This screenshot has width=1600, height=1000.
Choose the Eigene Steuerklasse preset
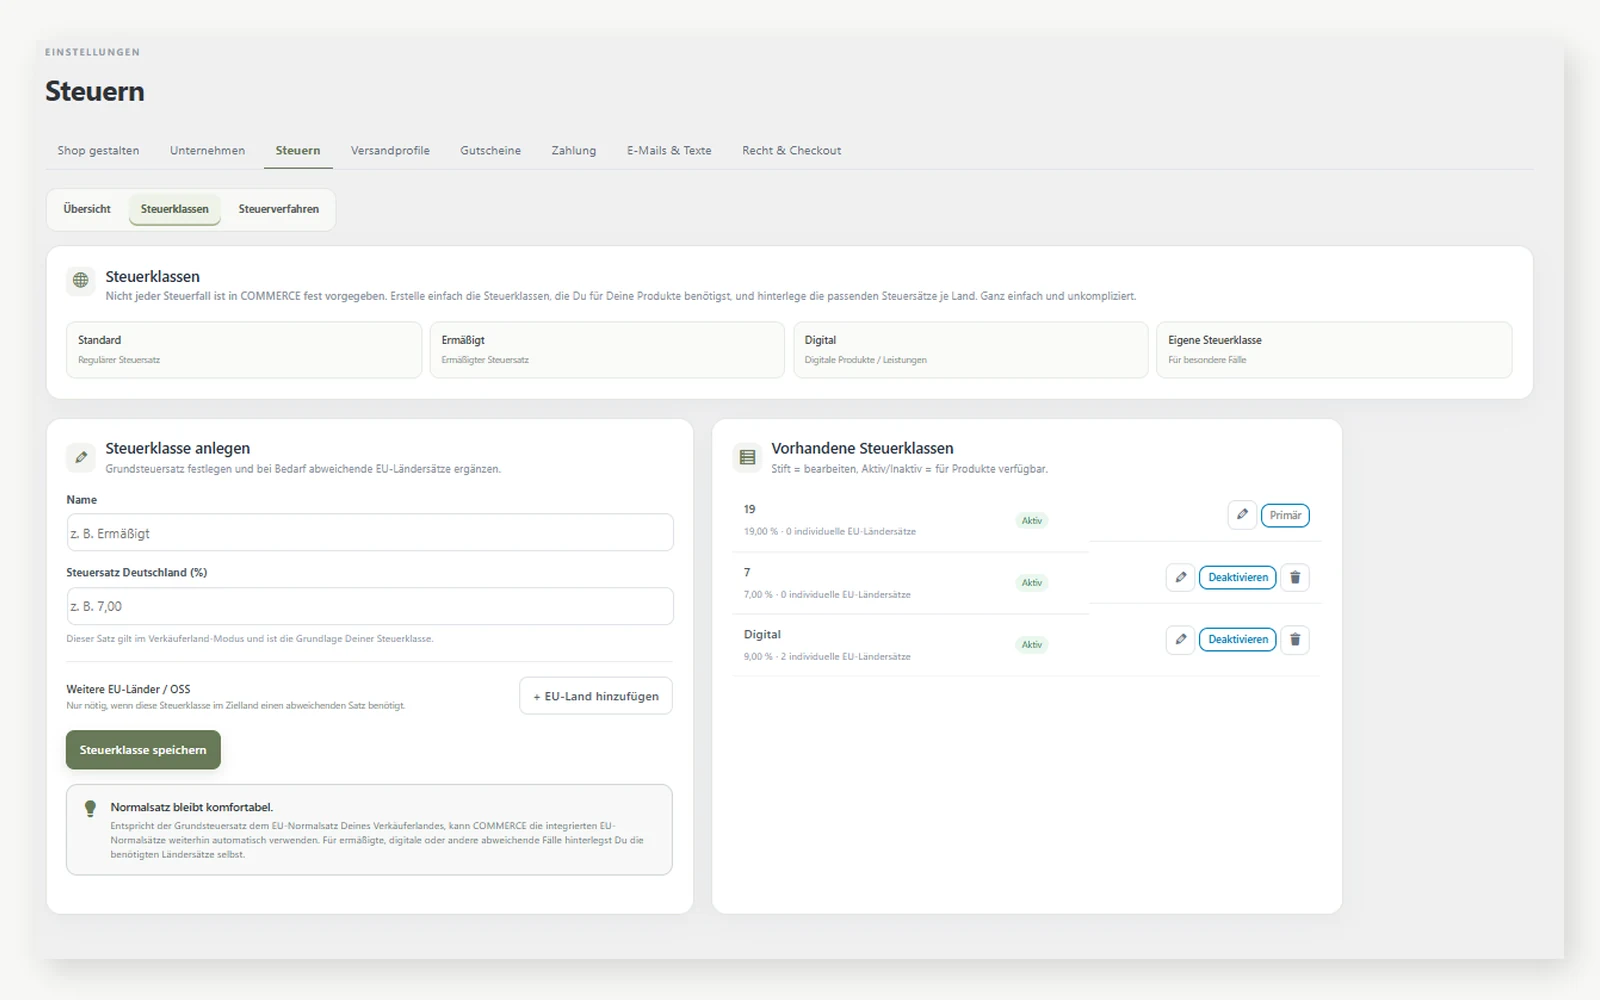click(1334, 349)
